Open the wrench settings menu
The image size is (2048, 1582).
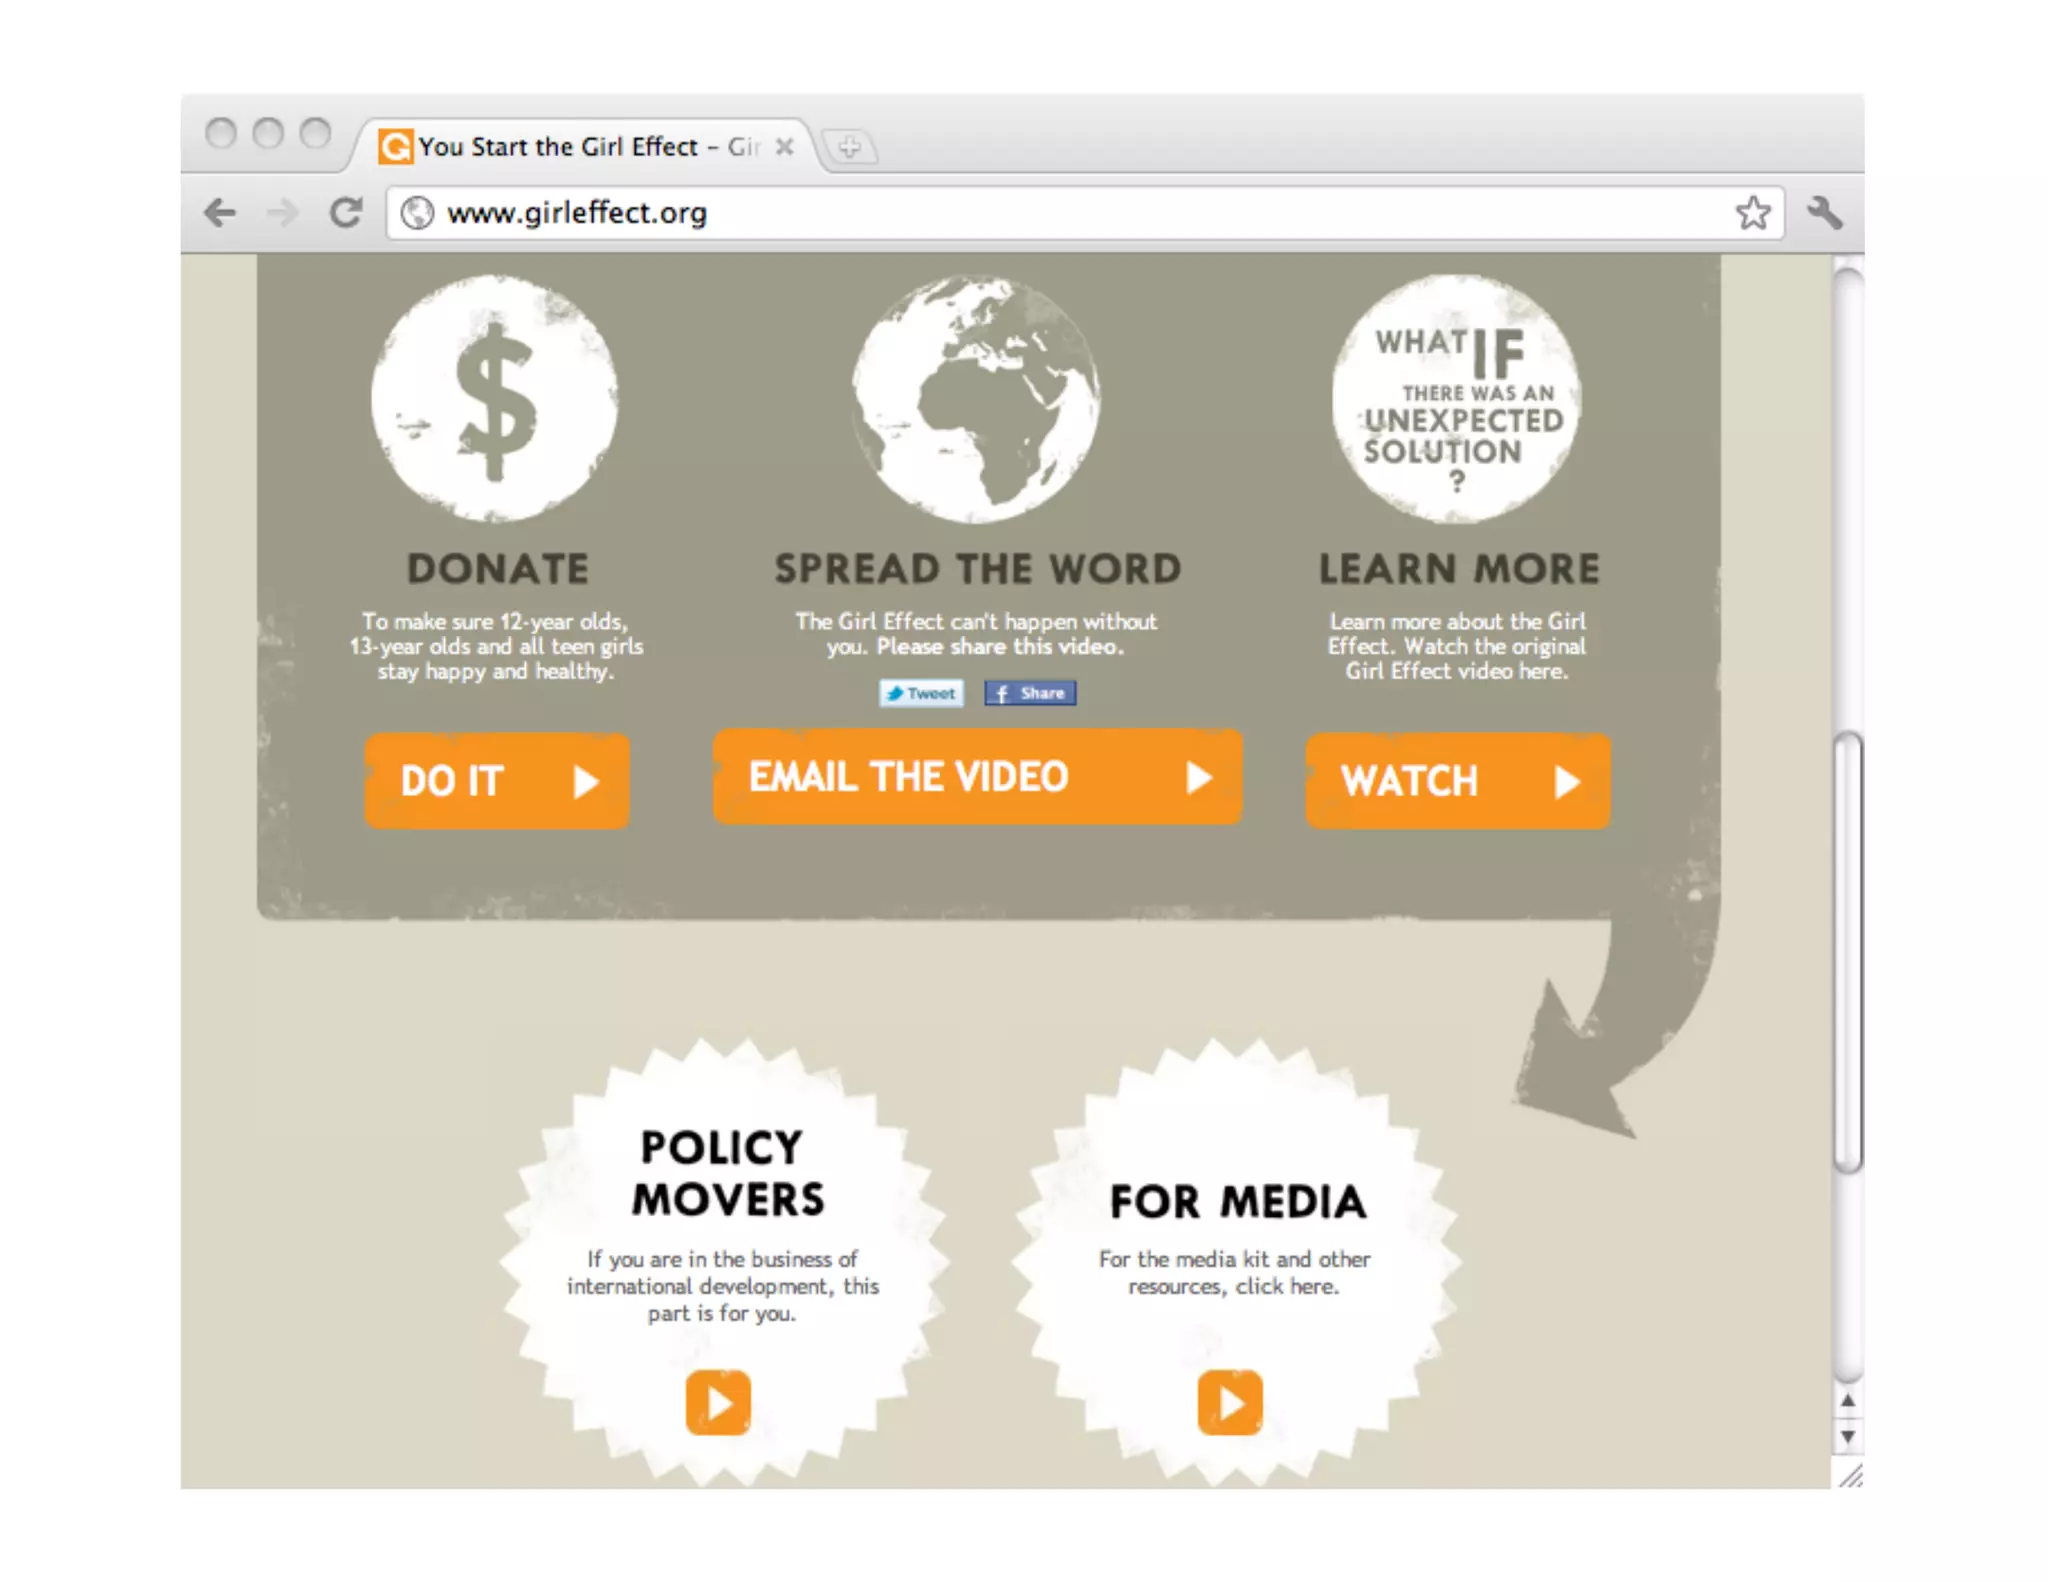[x=1825, y=212]
